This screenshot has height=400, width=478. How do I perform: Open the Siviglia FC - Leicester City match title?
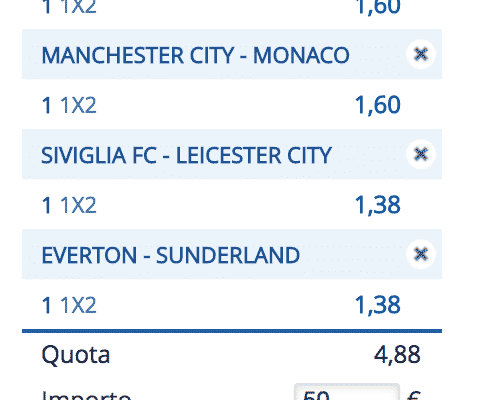click(x=186, y=155)
